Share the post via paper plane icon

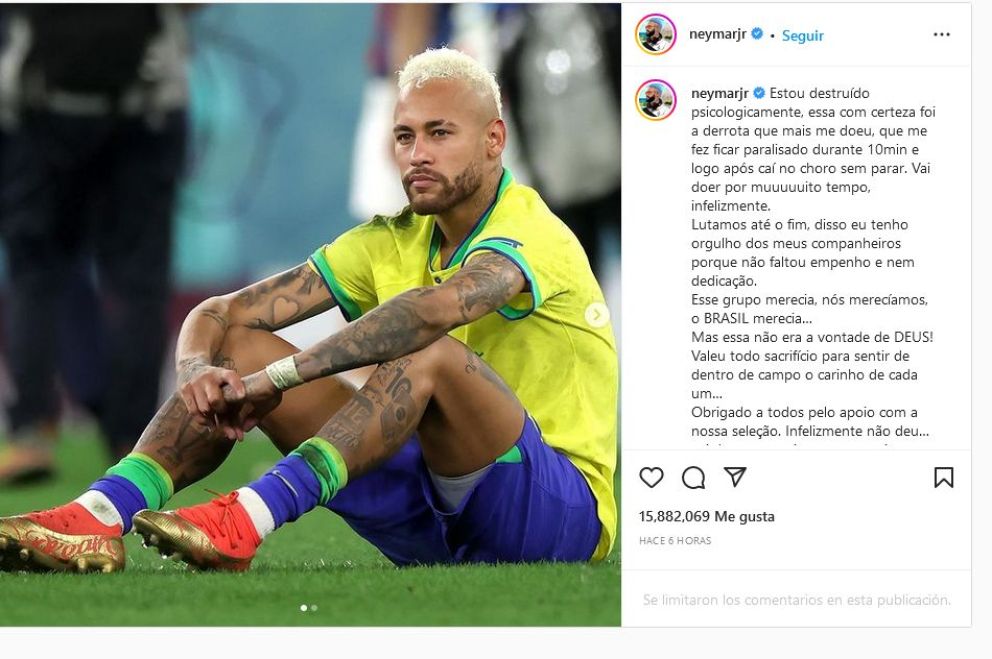click(735, 477)
